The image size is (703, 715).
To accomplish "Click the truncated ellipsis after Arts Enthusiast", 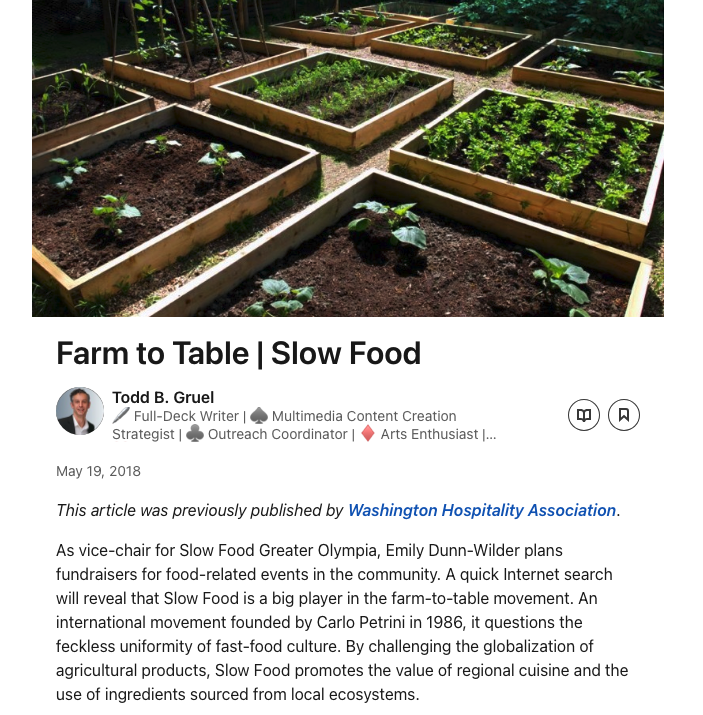I will point(490,434).
